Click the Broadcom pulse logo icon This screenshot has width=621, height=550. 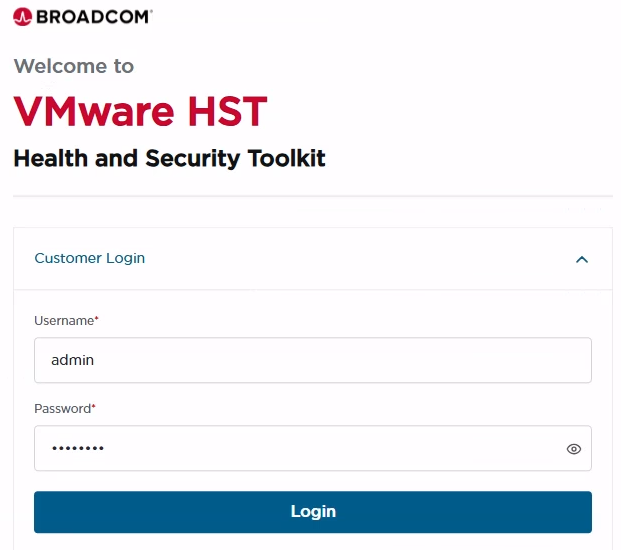(x=23, y=17)
